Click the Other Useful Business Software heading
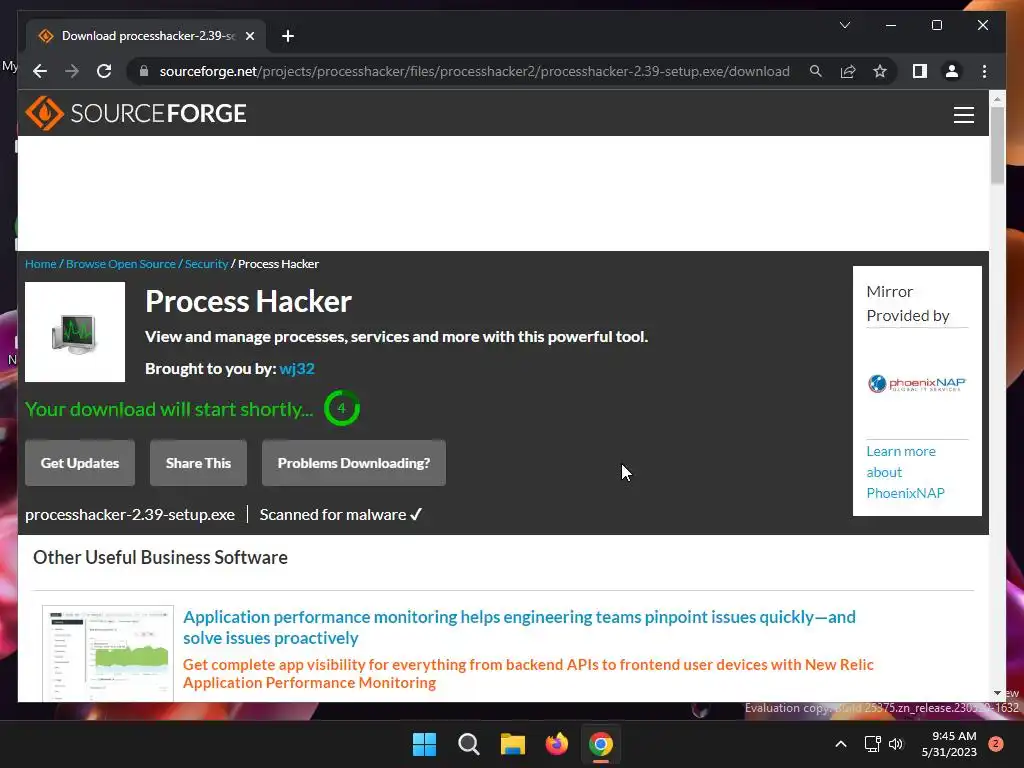This screenshot has height=768, width=1024. (x=161, y=557)
